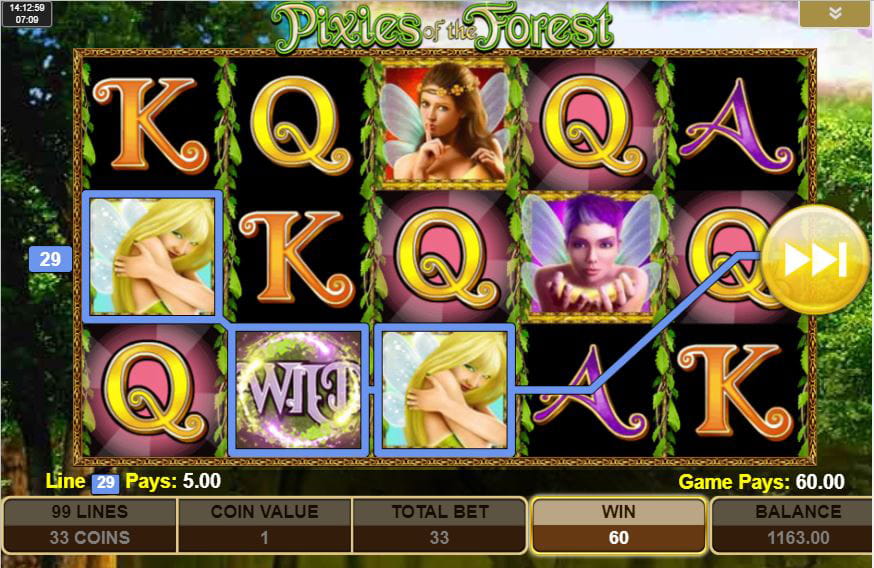The width and height of the screenshot is (874, 568).
Task: Click the Line 29 Pays text
Action: 133,481
